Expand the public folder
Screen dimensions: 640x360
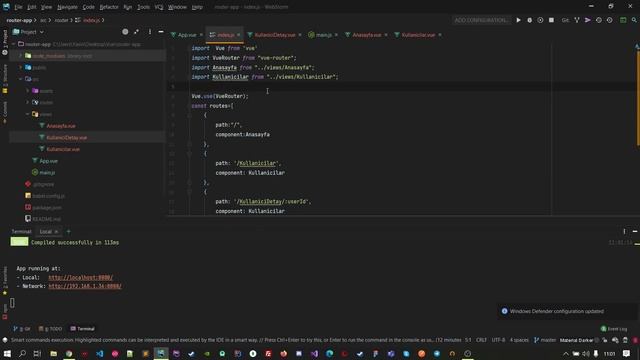point(21,67)
